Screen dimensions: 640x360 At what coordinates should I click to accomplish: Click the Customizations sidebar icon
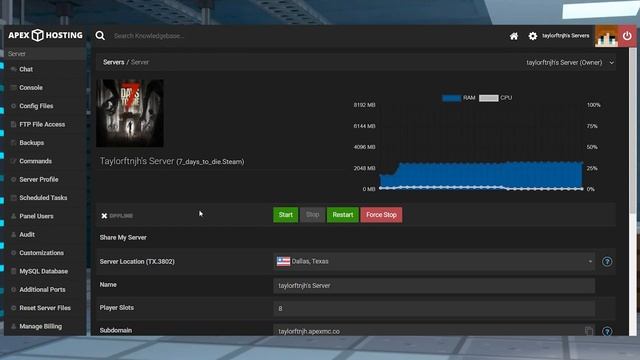pyautogui.click(x=13, y=253)
